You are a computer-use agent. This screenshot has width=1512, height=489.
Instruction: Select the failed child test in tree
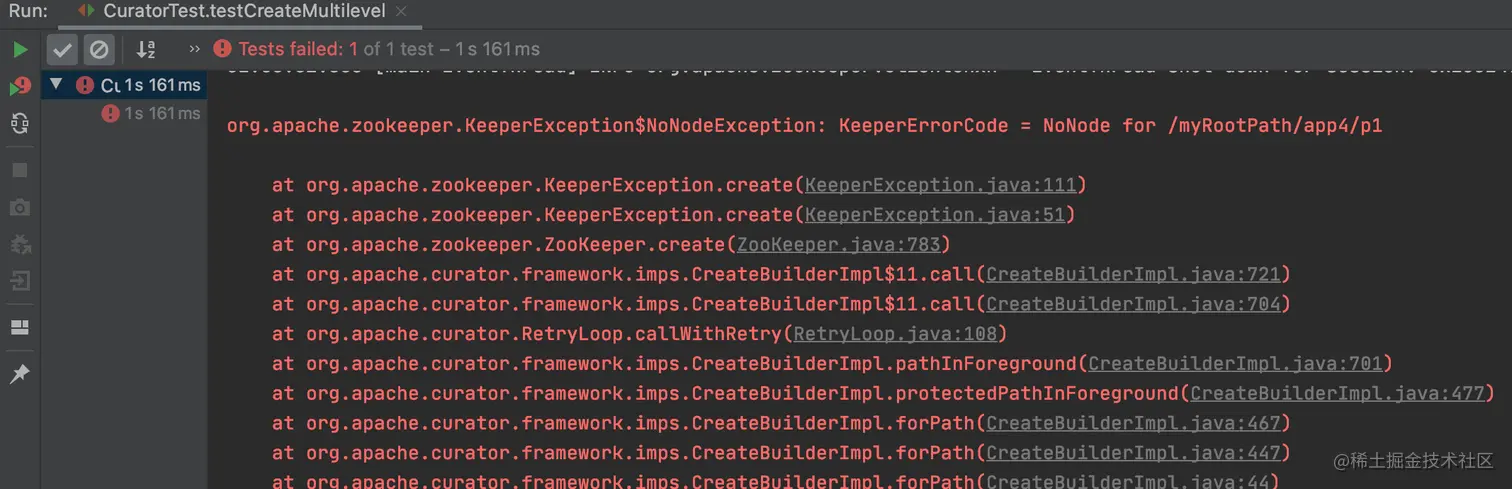click(x=150, y=114)
